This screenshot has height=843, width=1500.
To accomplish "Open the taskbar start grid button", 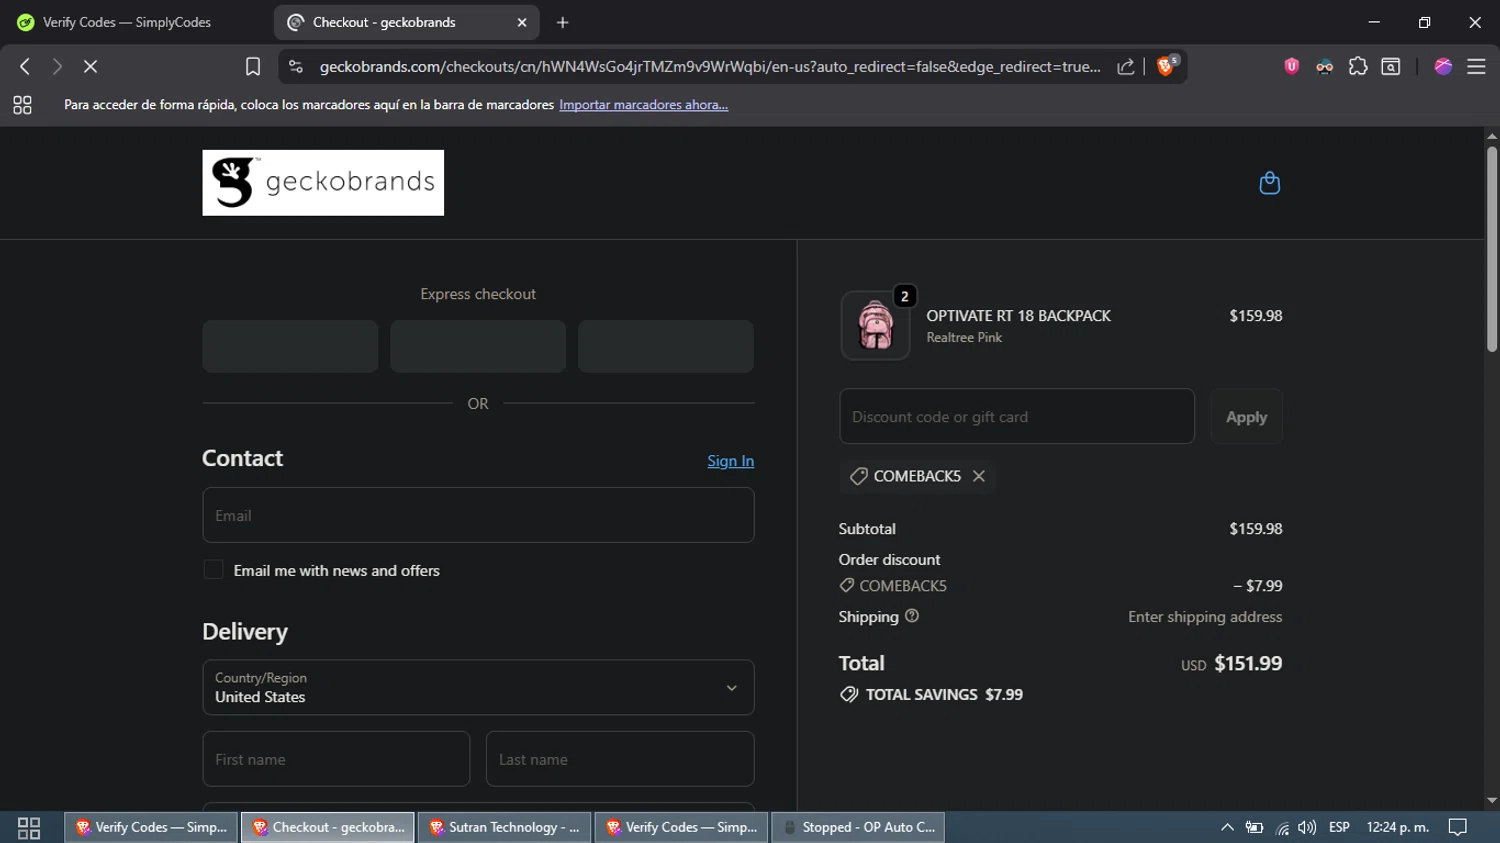I will 29,827.
